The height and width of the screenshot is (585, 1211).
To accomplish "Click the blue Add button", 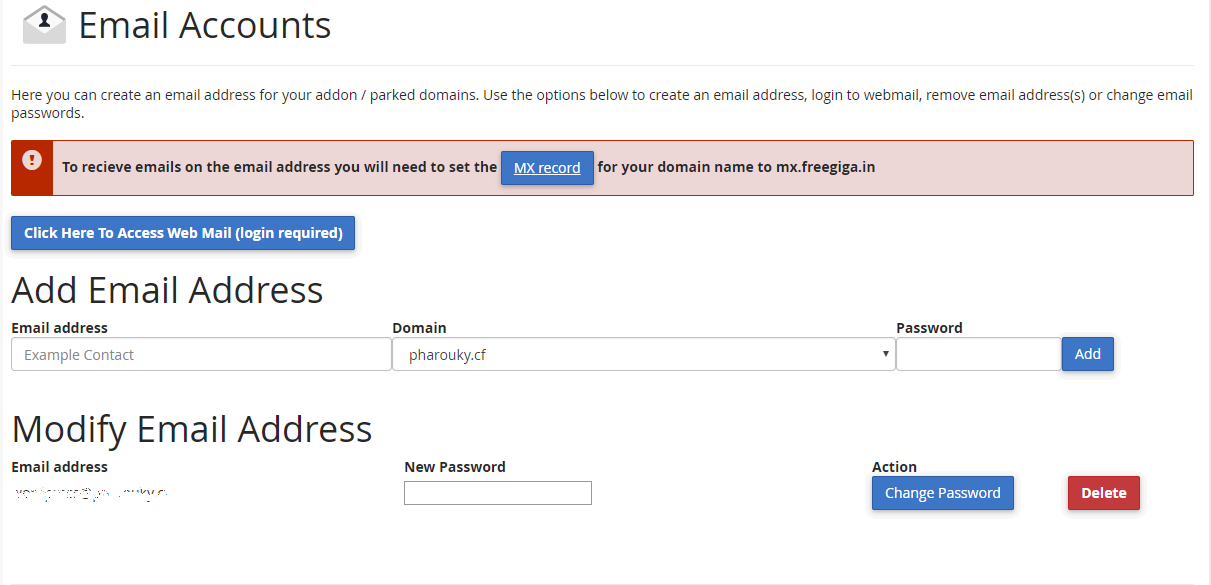I will click(1088, 354).
